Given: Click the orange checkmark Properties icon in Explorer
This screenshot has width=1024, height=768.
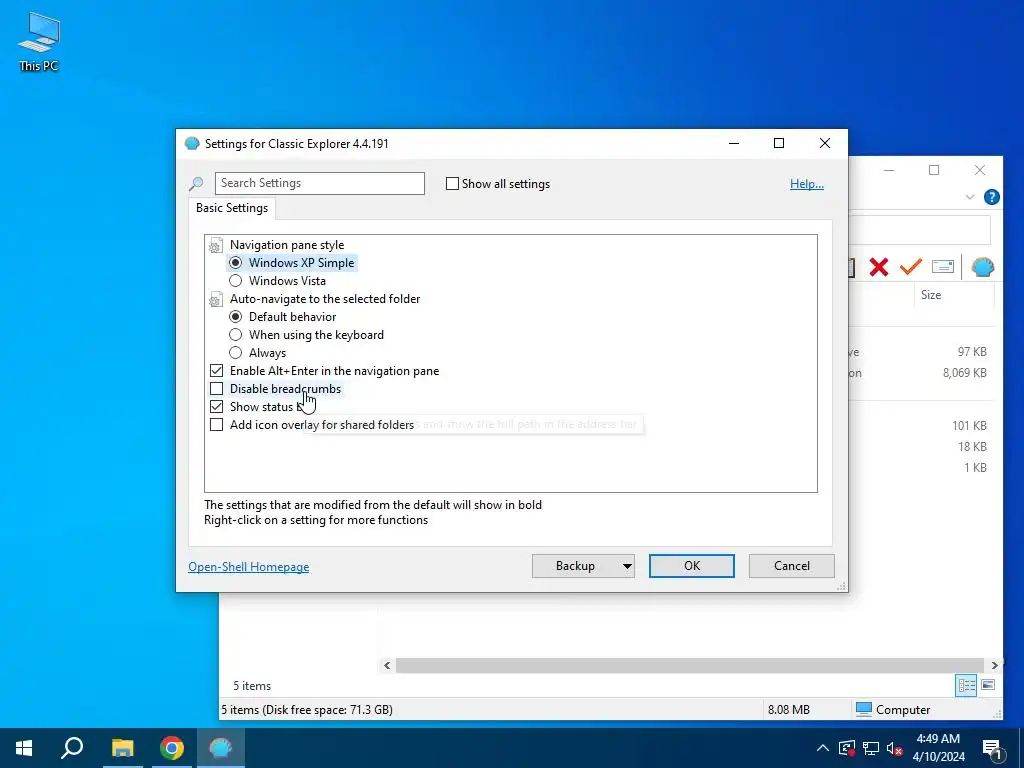Looking at the screenshot, I should tap(910, 266).
